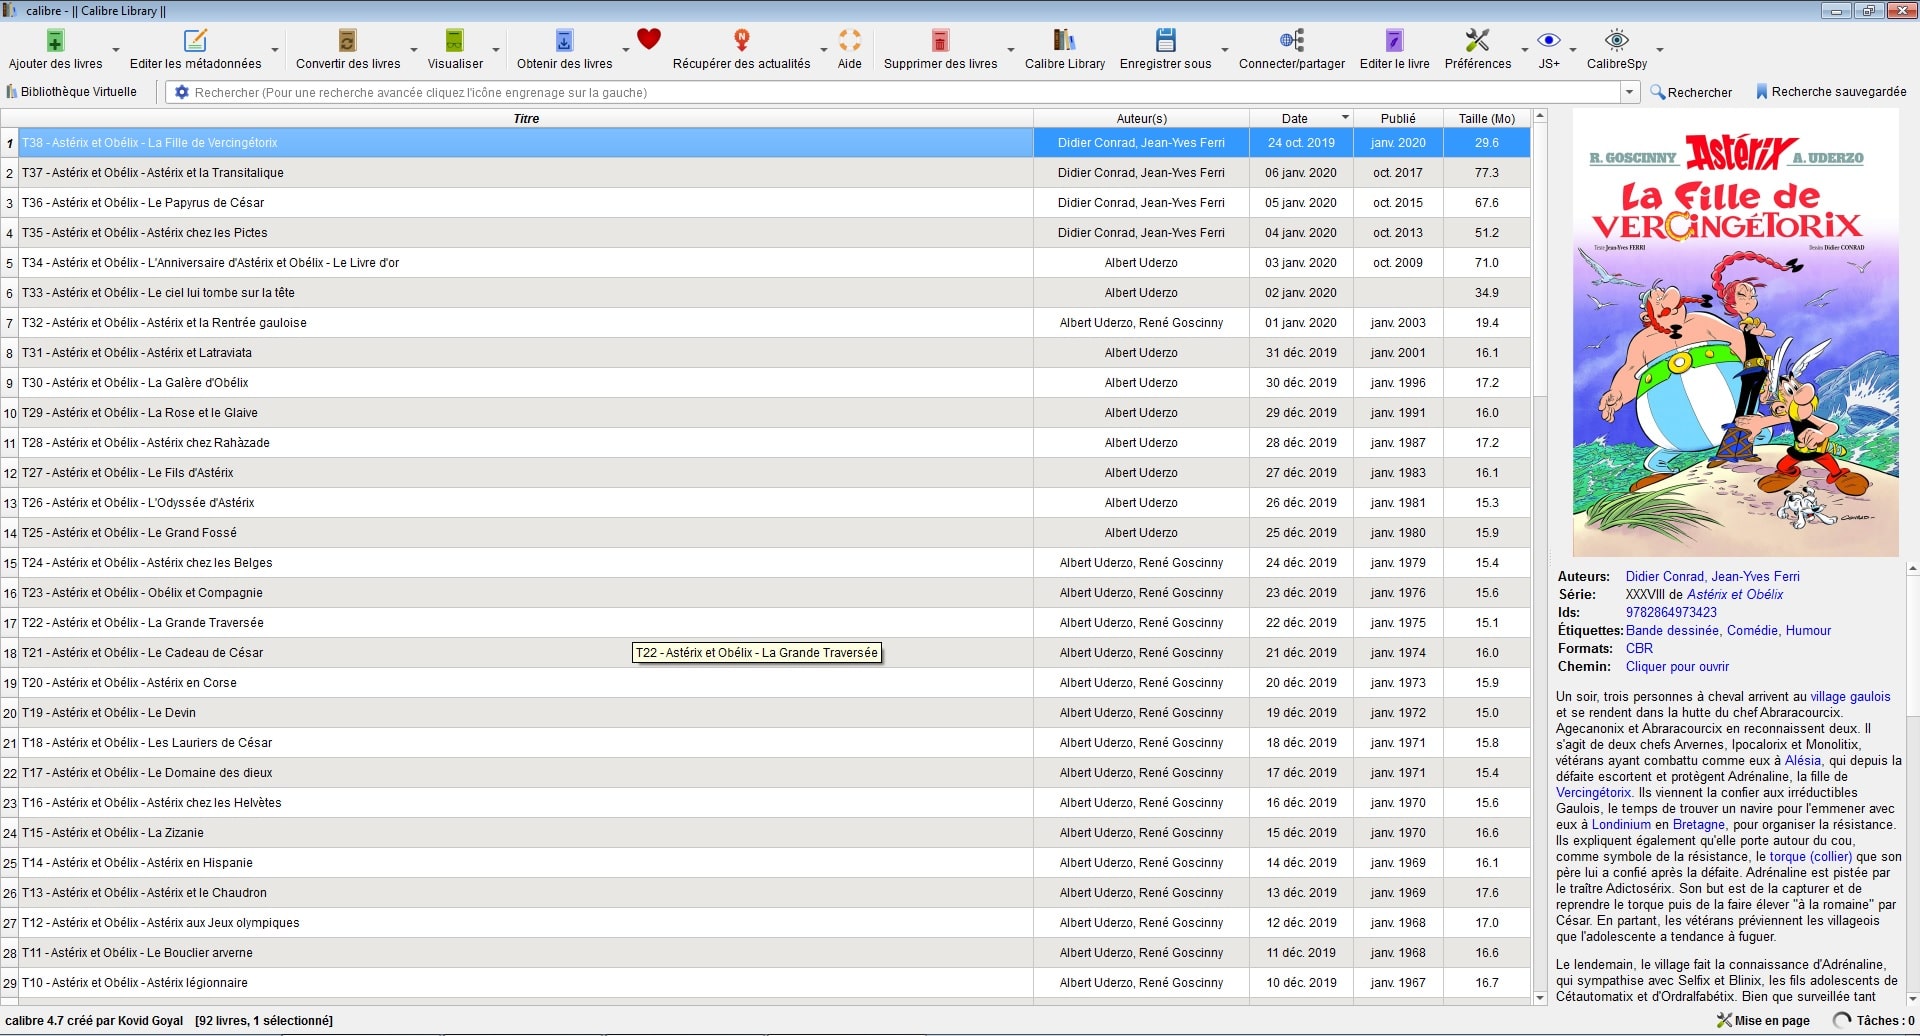Open the CalibreSpy plugin icon
Image resolution: width=1920 pixels, height=1036 pixels.
[1616, 41]
